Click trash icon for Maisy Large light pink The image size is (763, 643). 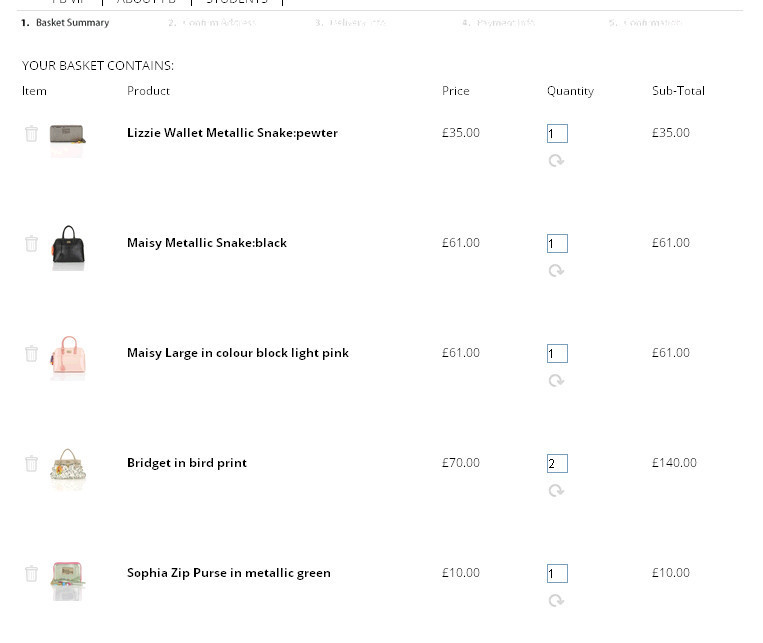31,354
